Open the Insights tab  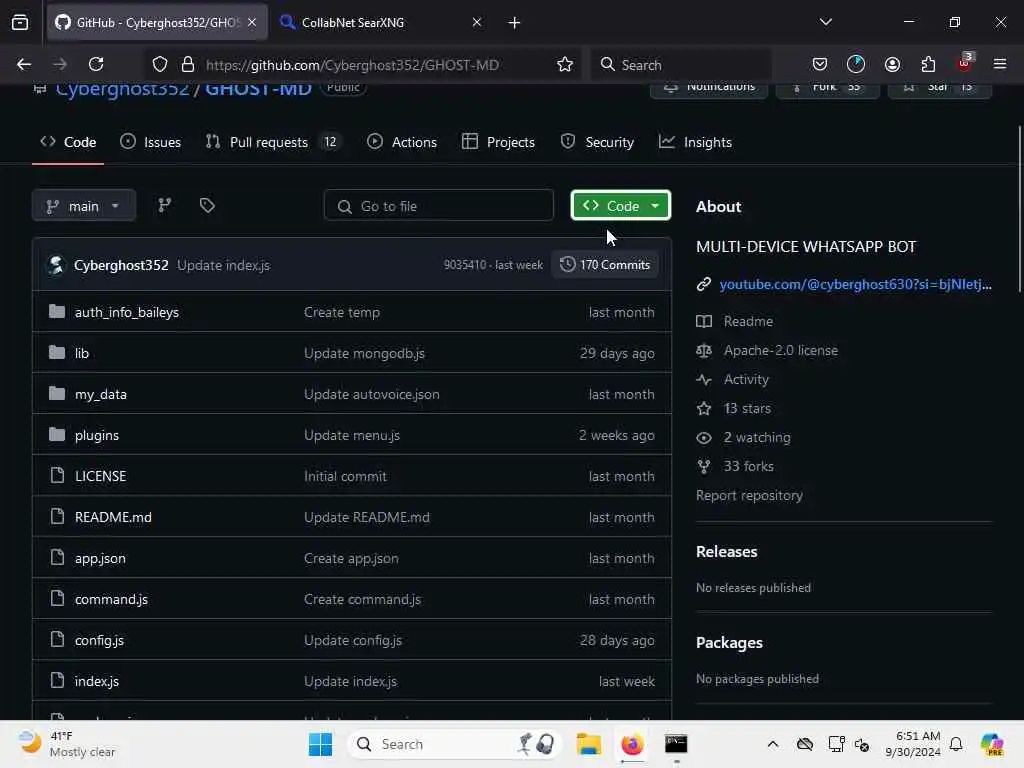tap(696, 142)
